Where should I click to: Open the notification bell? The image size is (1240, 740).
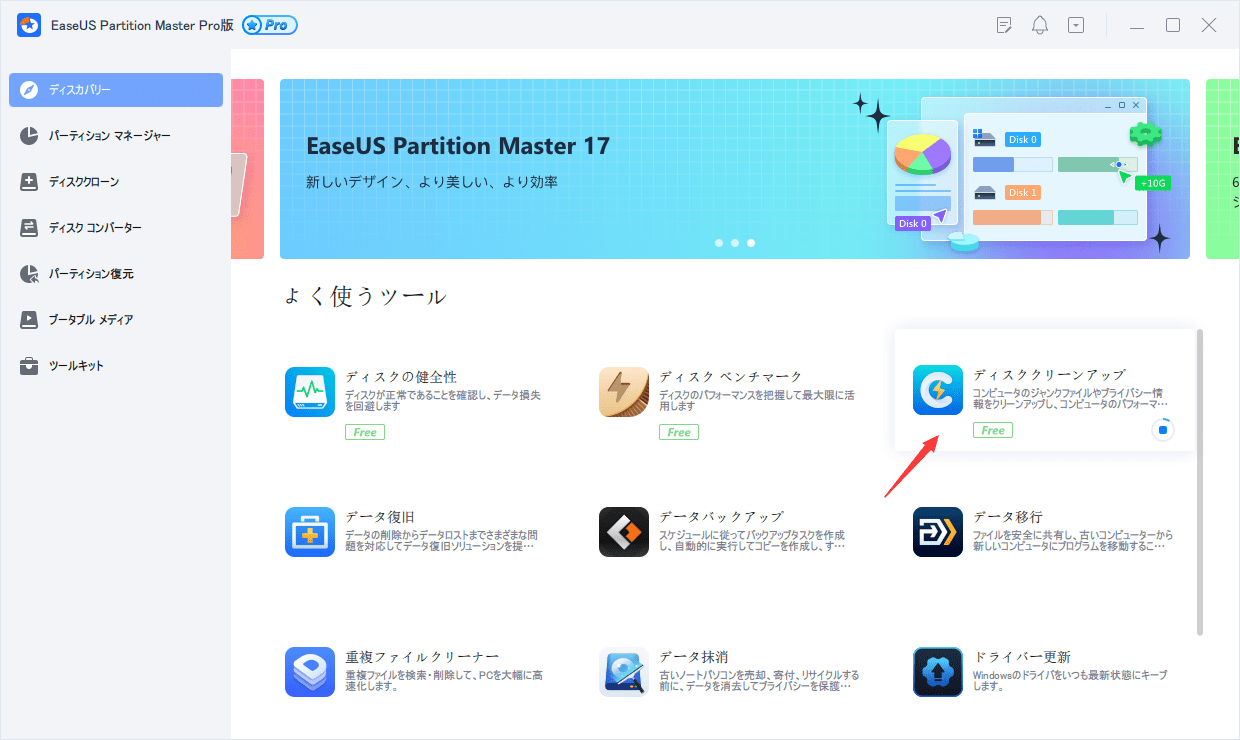1040,25
